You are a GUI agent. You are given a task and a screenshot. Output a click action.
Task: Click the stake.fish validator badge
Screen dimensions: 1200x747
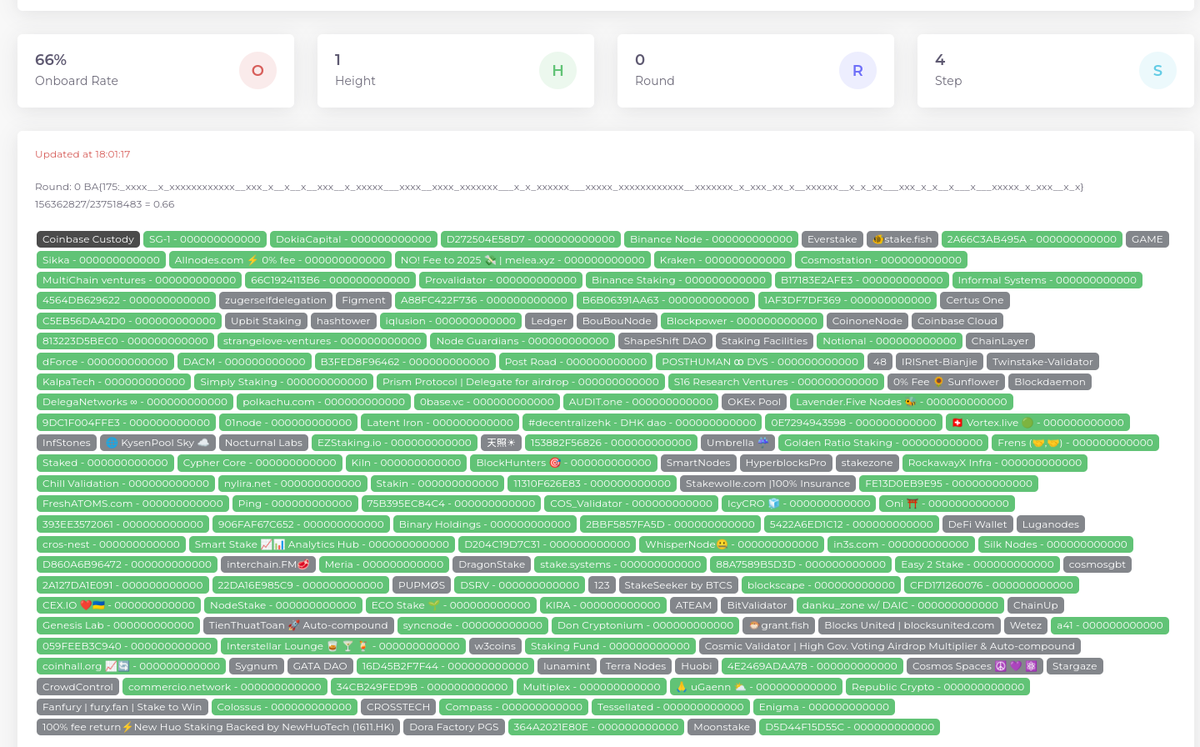[902, 239]
